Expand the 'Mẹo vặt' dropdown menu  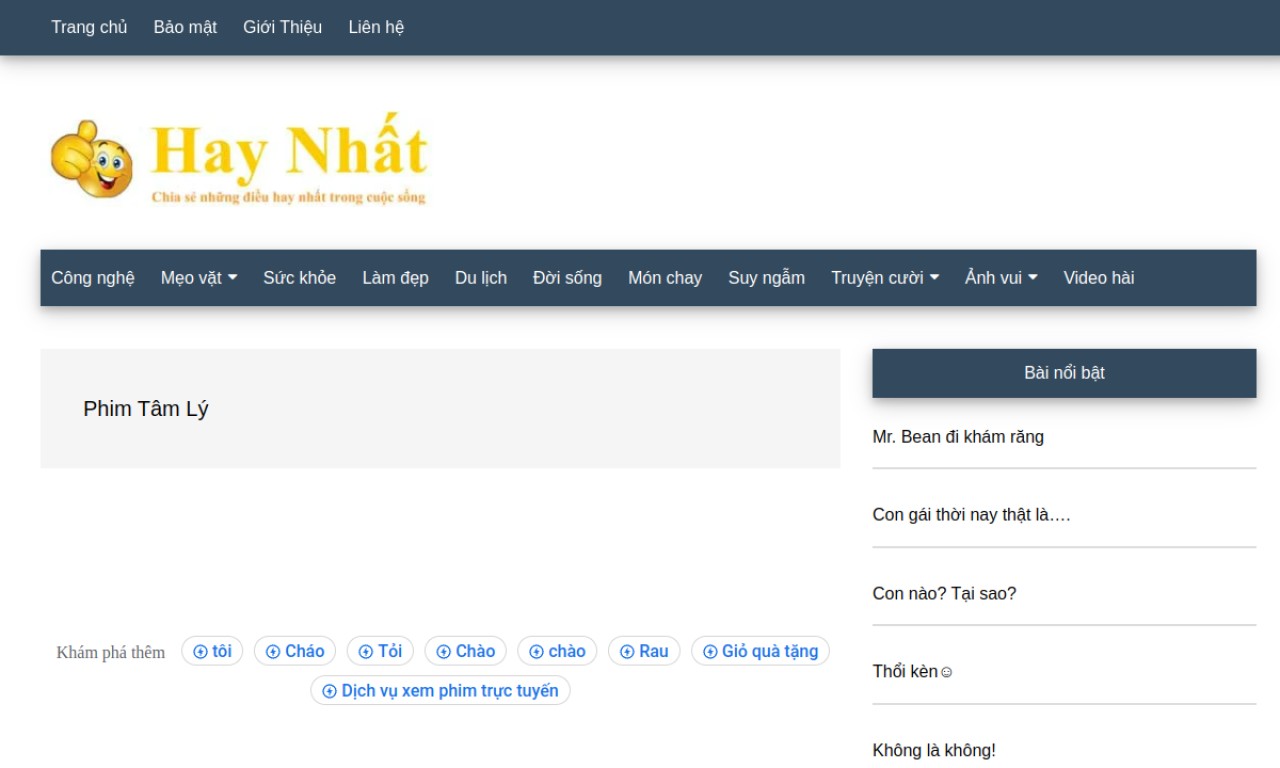click(x=198, y=278)
